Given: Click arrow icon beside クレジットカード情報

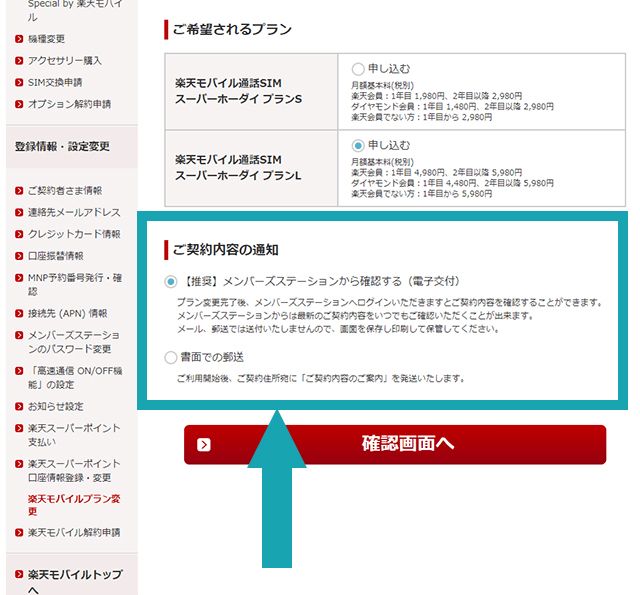Looking at the screenshot, I should [x=19, y=234].
